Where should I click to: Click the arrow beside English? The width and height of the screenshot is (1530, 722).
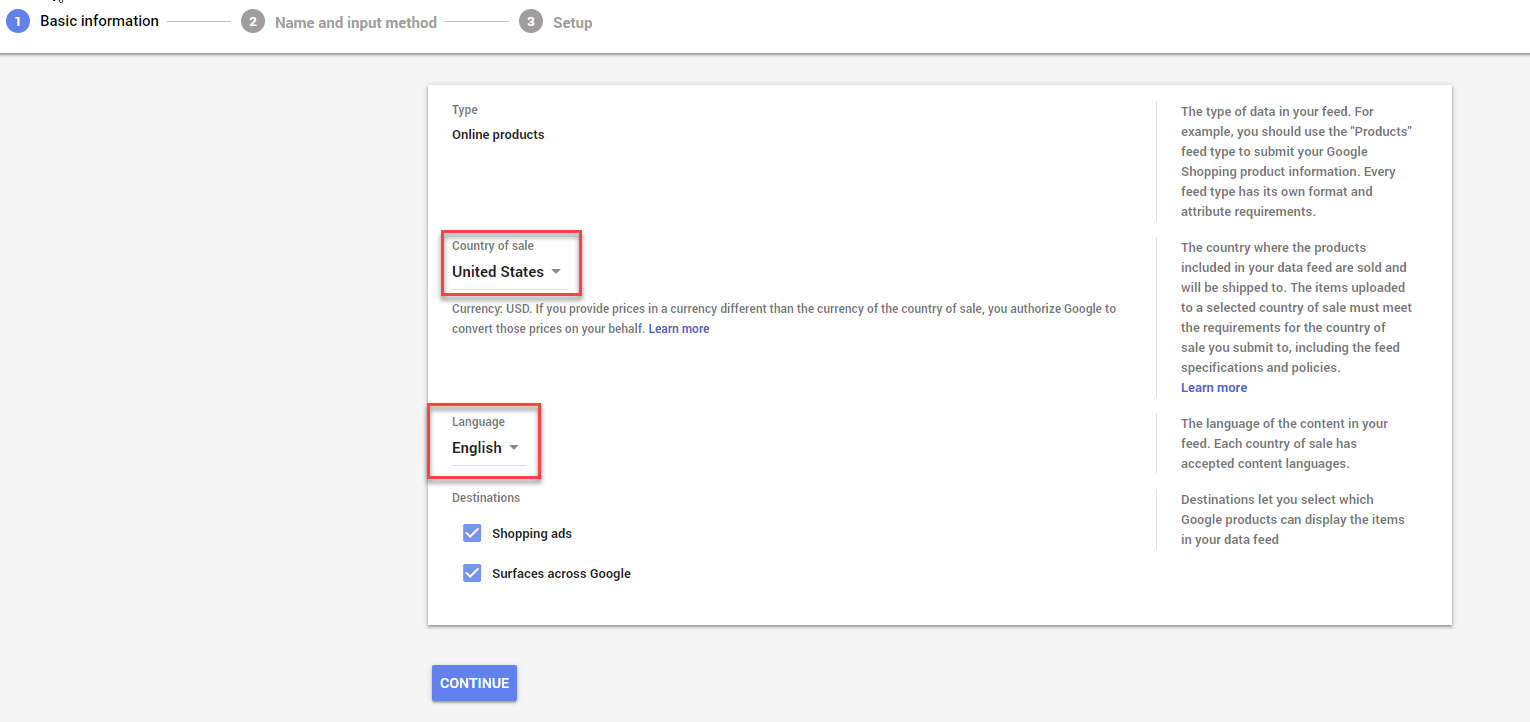tap(514, 448)
